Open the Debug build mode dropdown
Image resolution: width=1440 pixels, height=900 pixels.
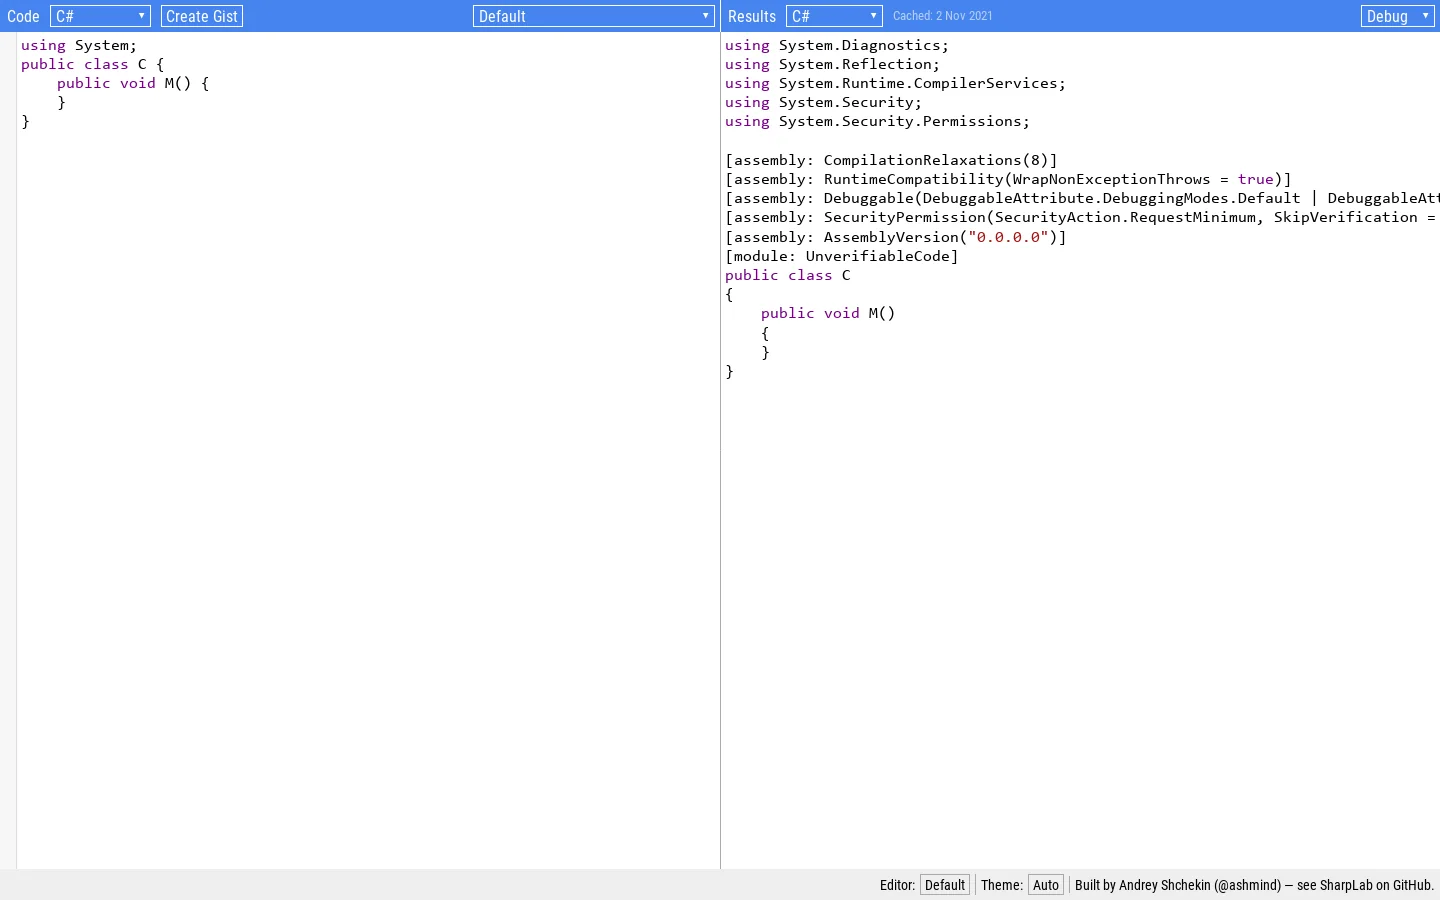point(1398,16)
